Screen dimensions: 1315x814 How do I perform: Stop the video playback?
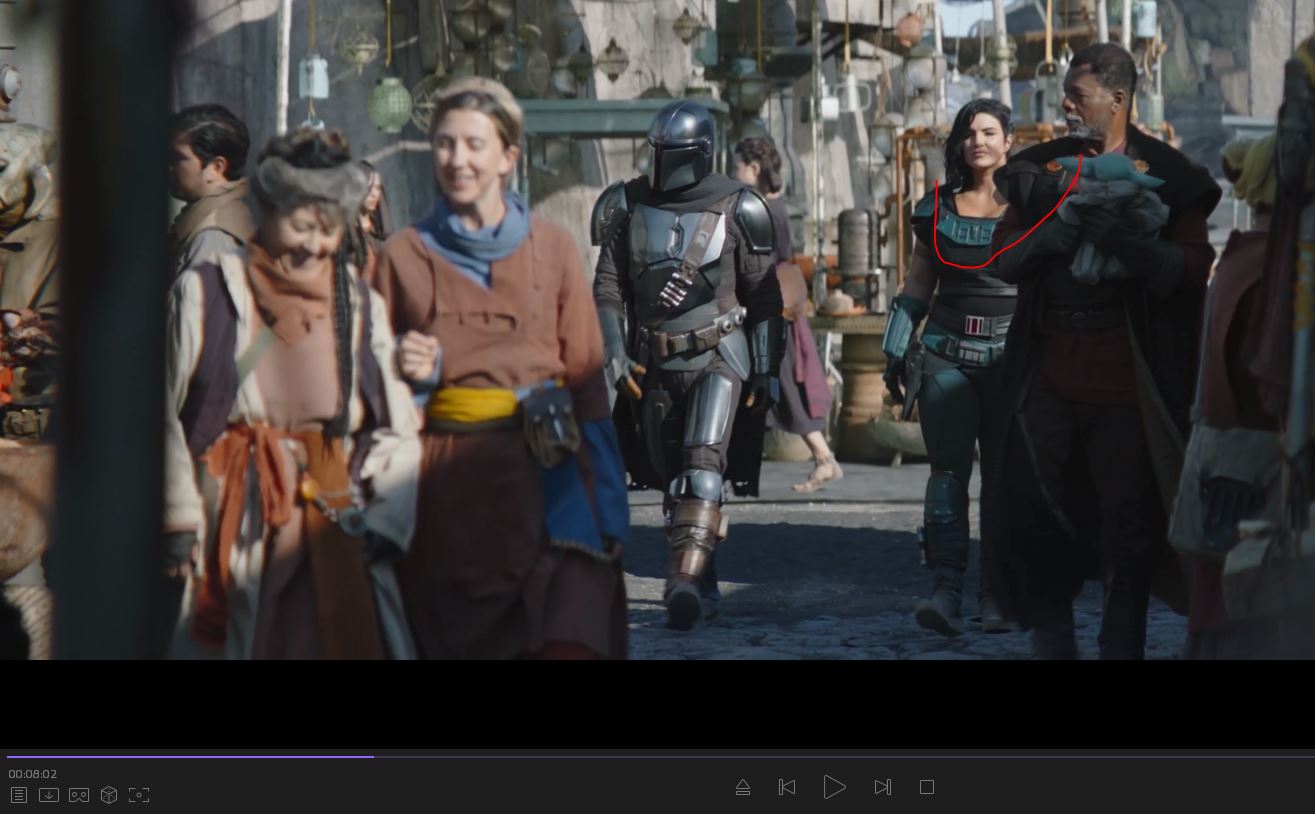coord(927,787)
